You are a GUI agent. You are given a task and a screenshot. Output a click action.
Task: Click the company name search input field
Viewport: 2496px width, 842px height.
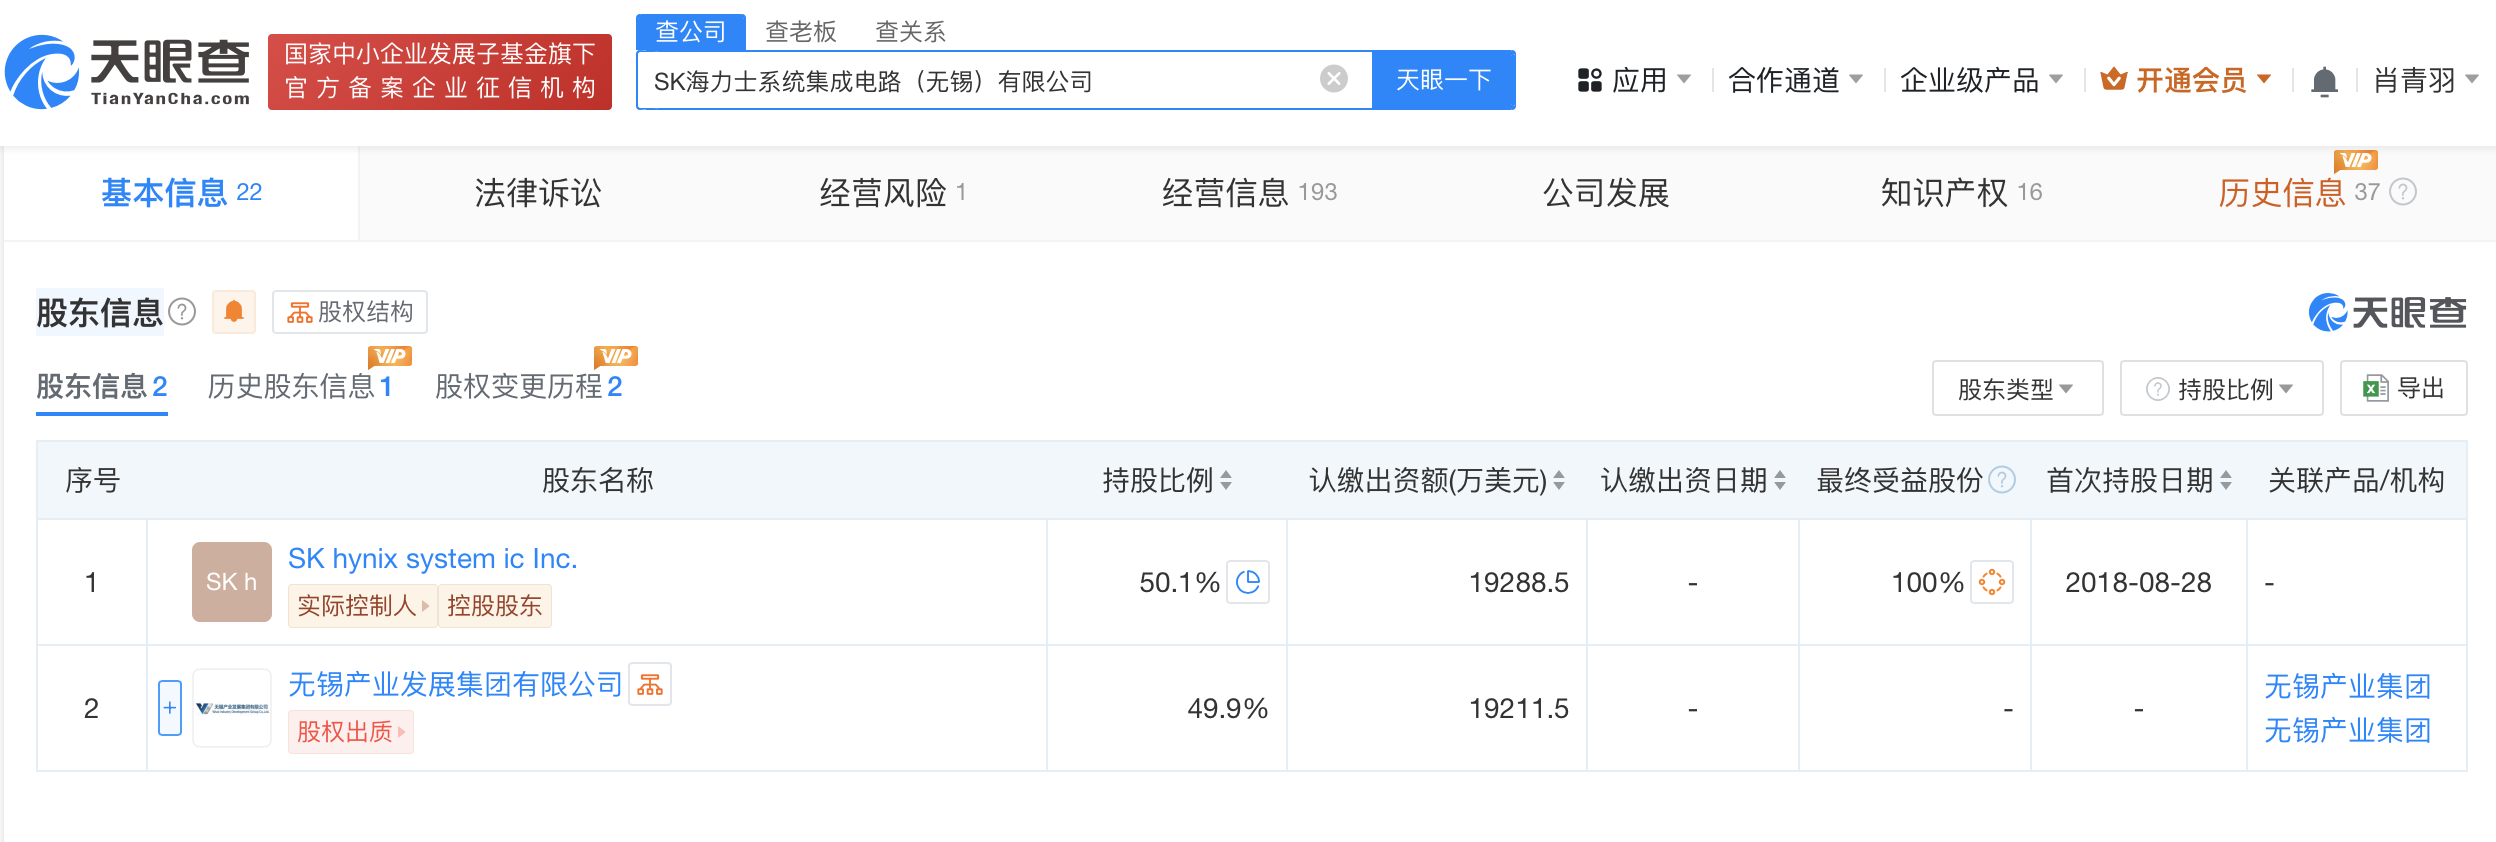tap(980, 81)
